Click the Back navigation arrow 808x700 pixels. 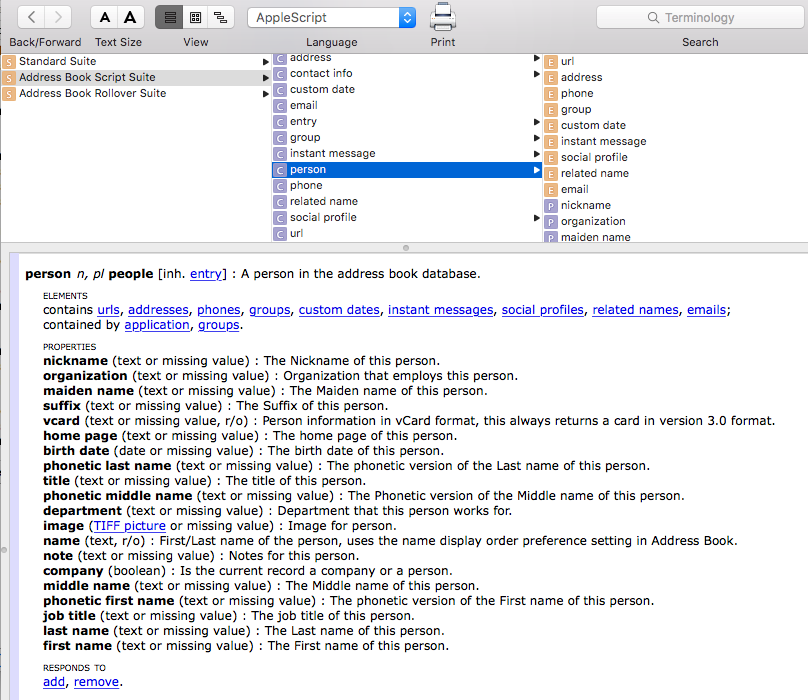coord(32,17)
